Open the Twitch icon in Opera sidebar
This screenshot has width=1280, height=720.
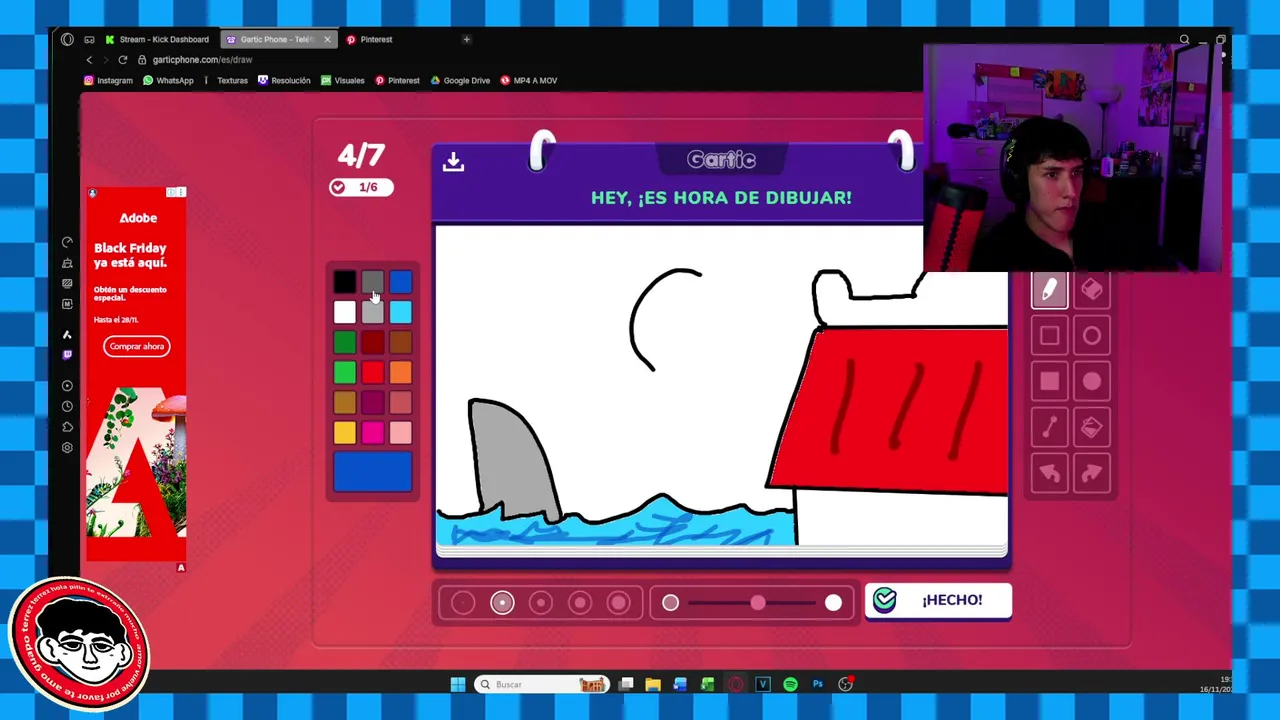(67, 355)
